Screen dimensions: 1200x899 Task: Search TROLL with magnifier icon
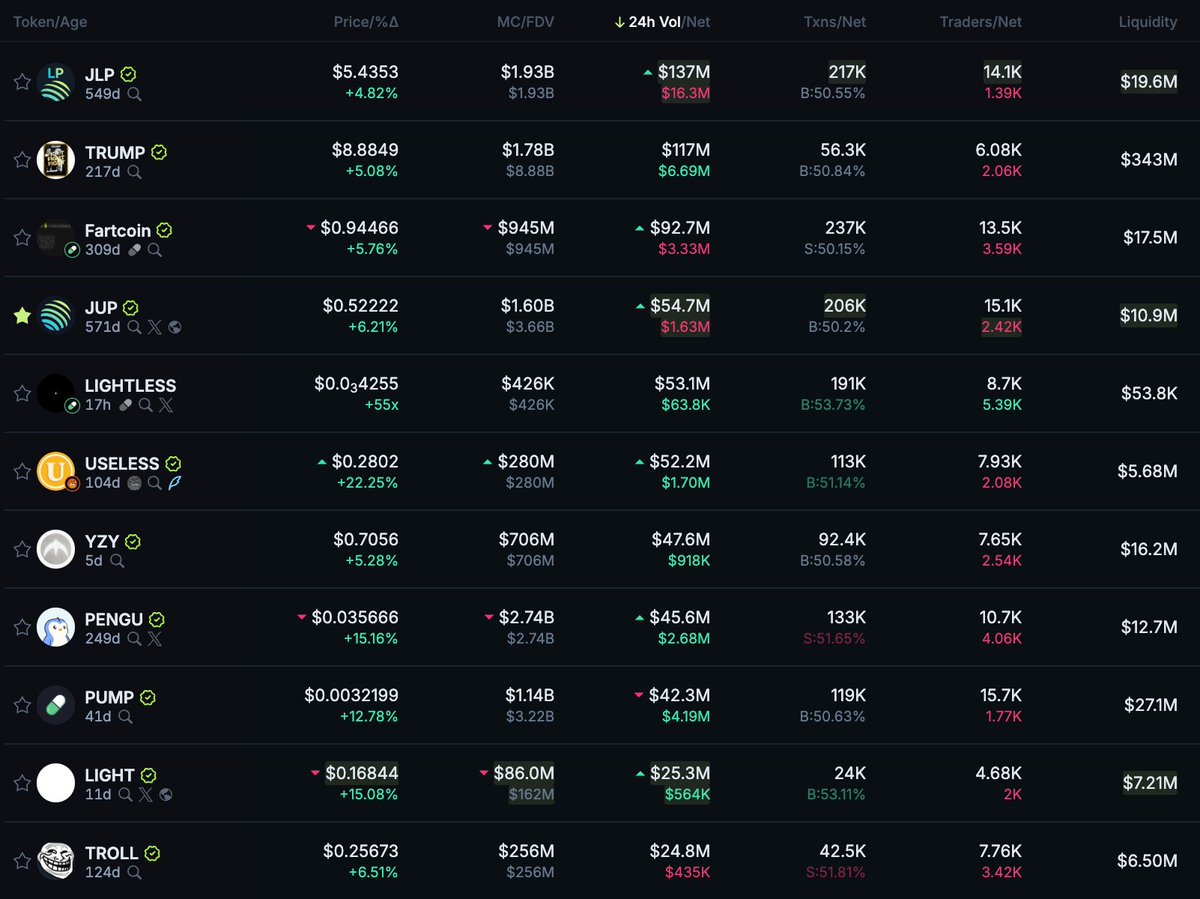(x=134, y=874)
